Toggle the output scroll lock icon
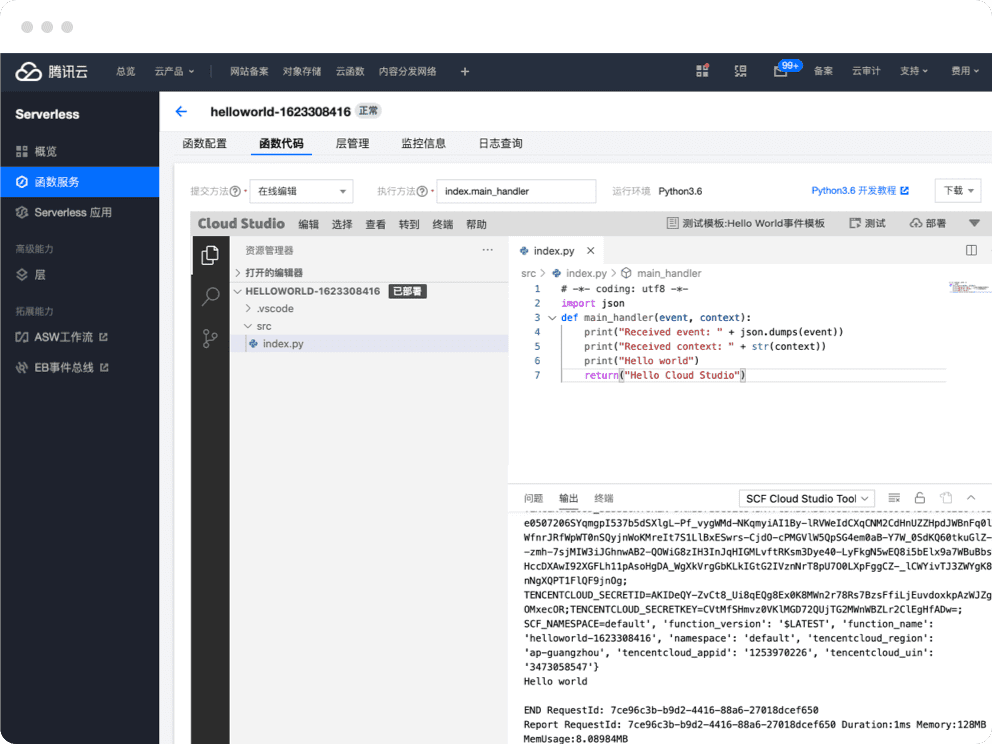 [x=920, y=498]
